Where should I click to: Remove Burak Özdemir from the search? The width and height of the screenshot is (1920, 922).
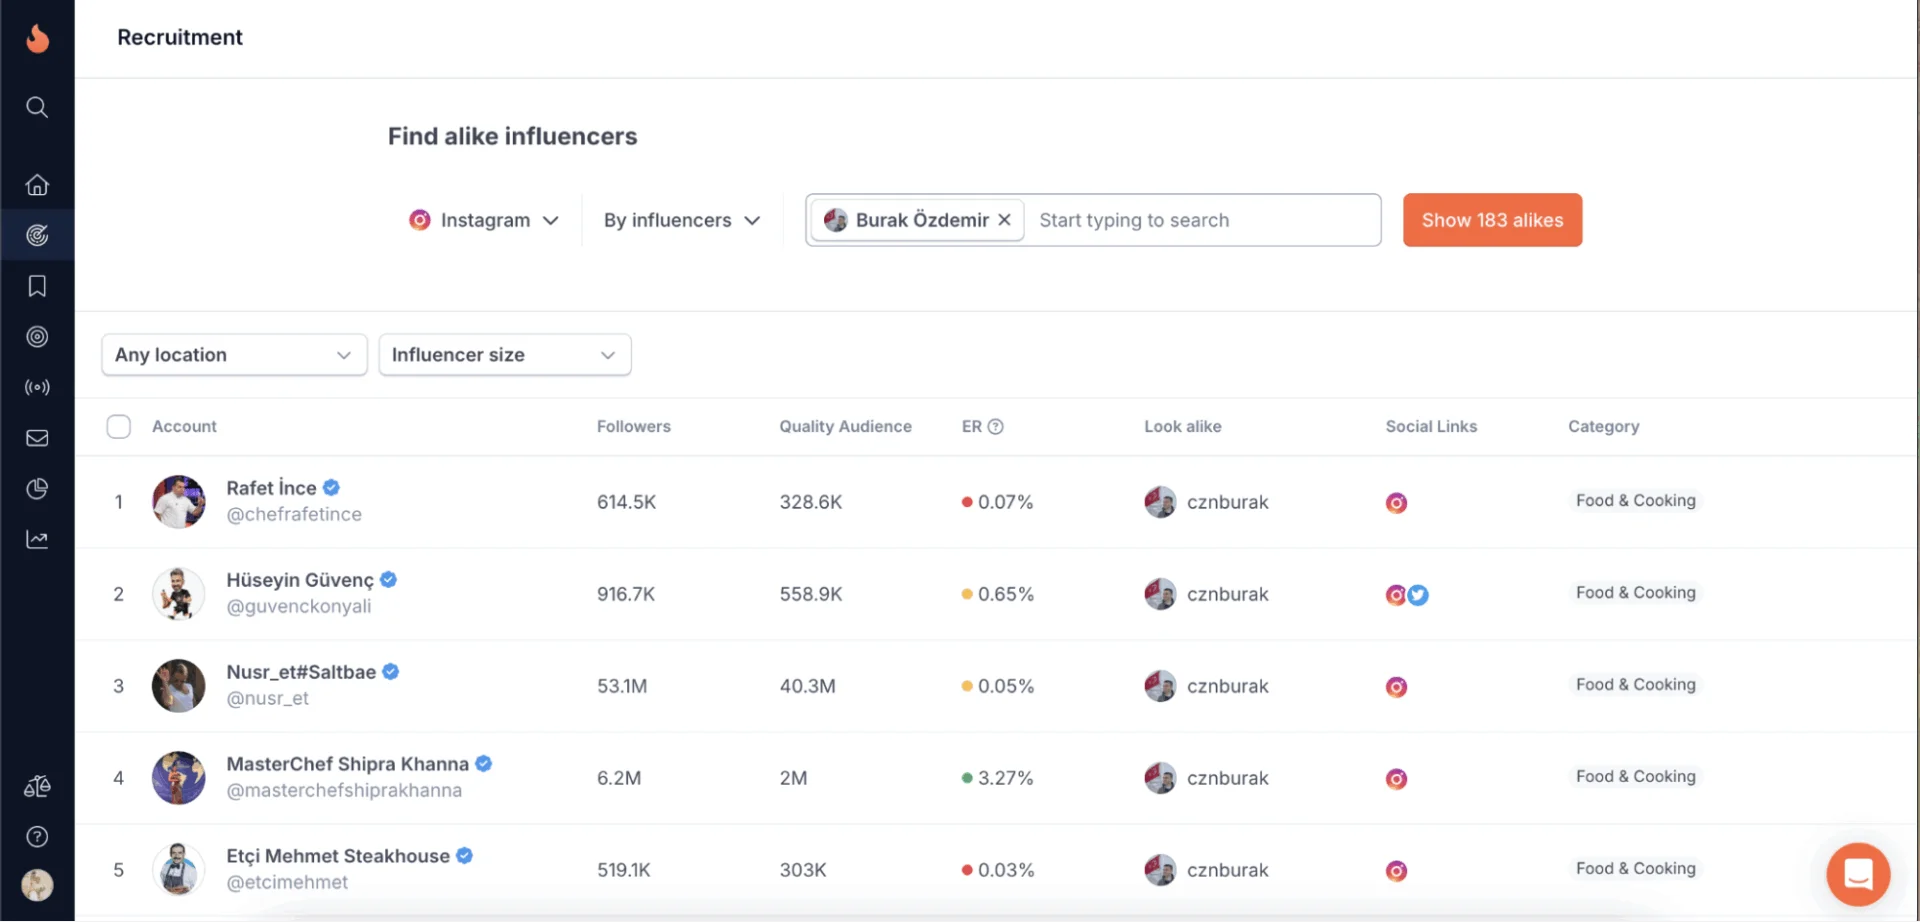1005,220
